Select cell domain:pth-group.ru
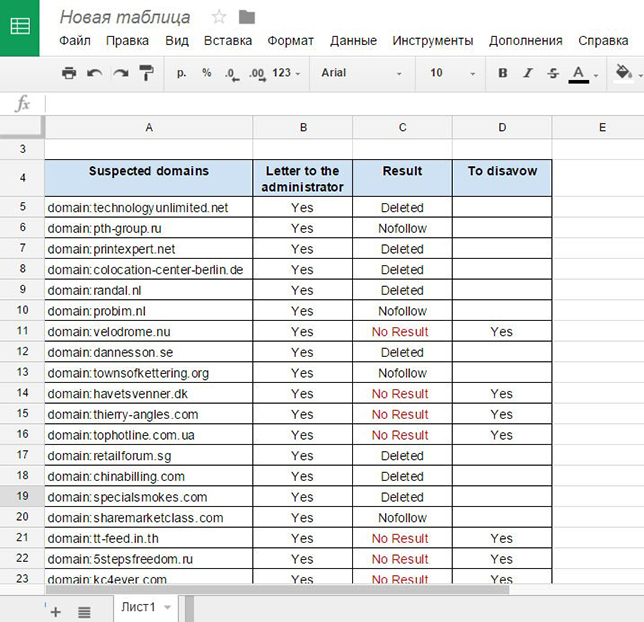Screen dimensions: 644x622 click(x=149, y=228)
